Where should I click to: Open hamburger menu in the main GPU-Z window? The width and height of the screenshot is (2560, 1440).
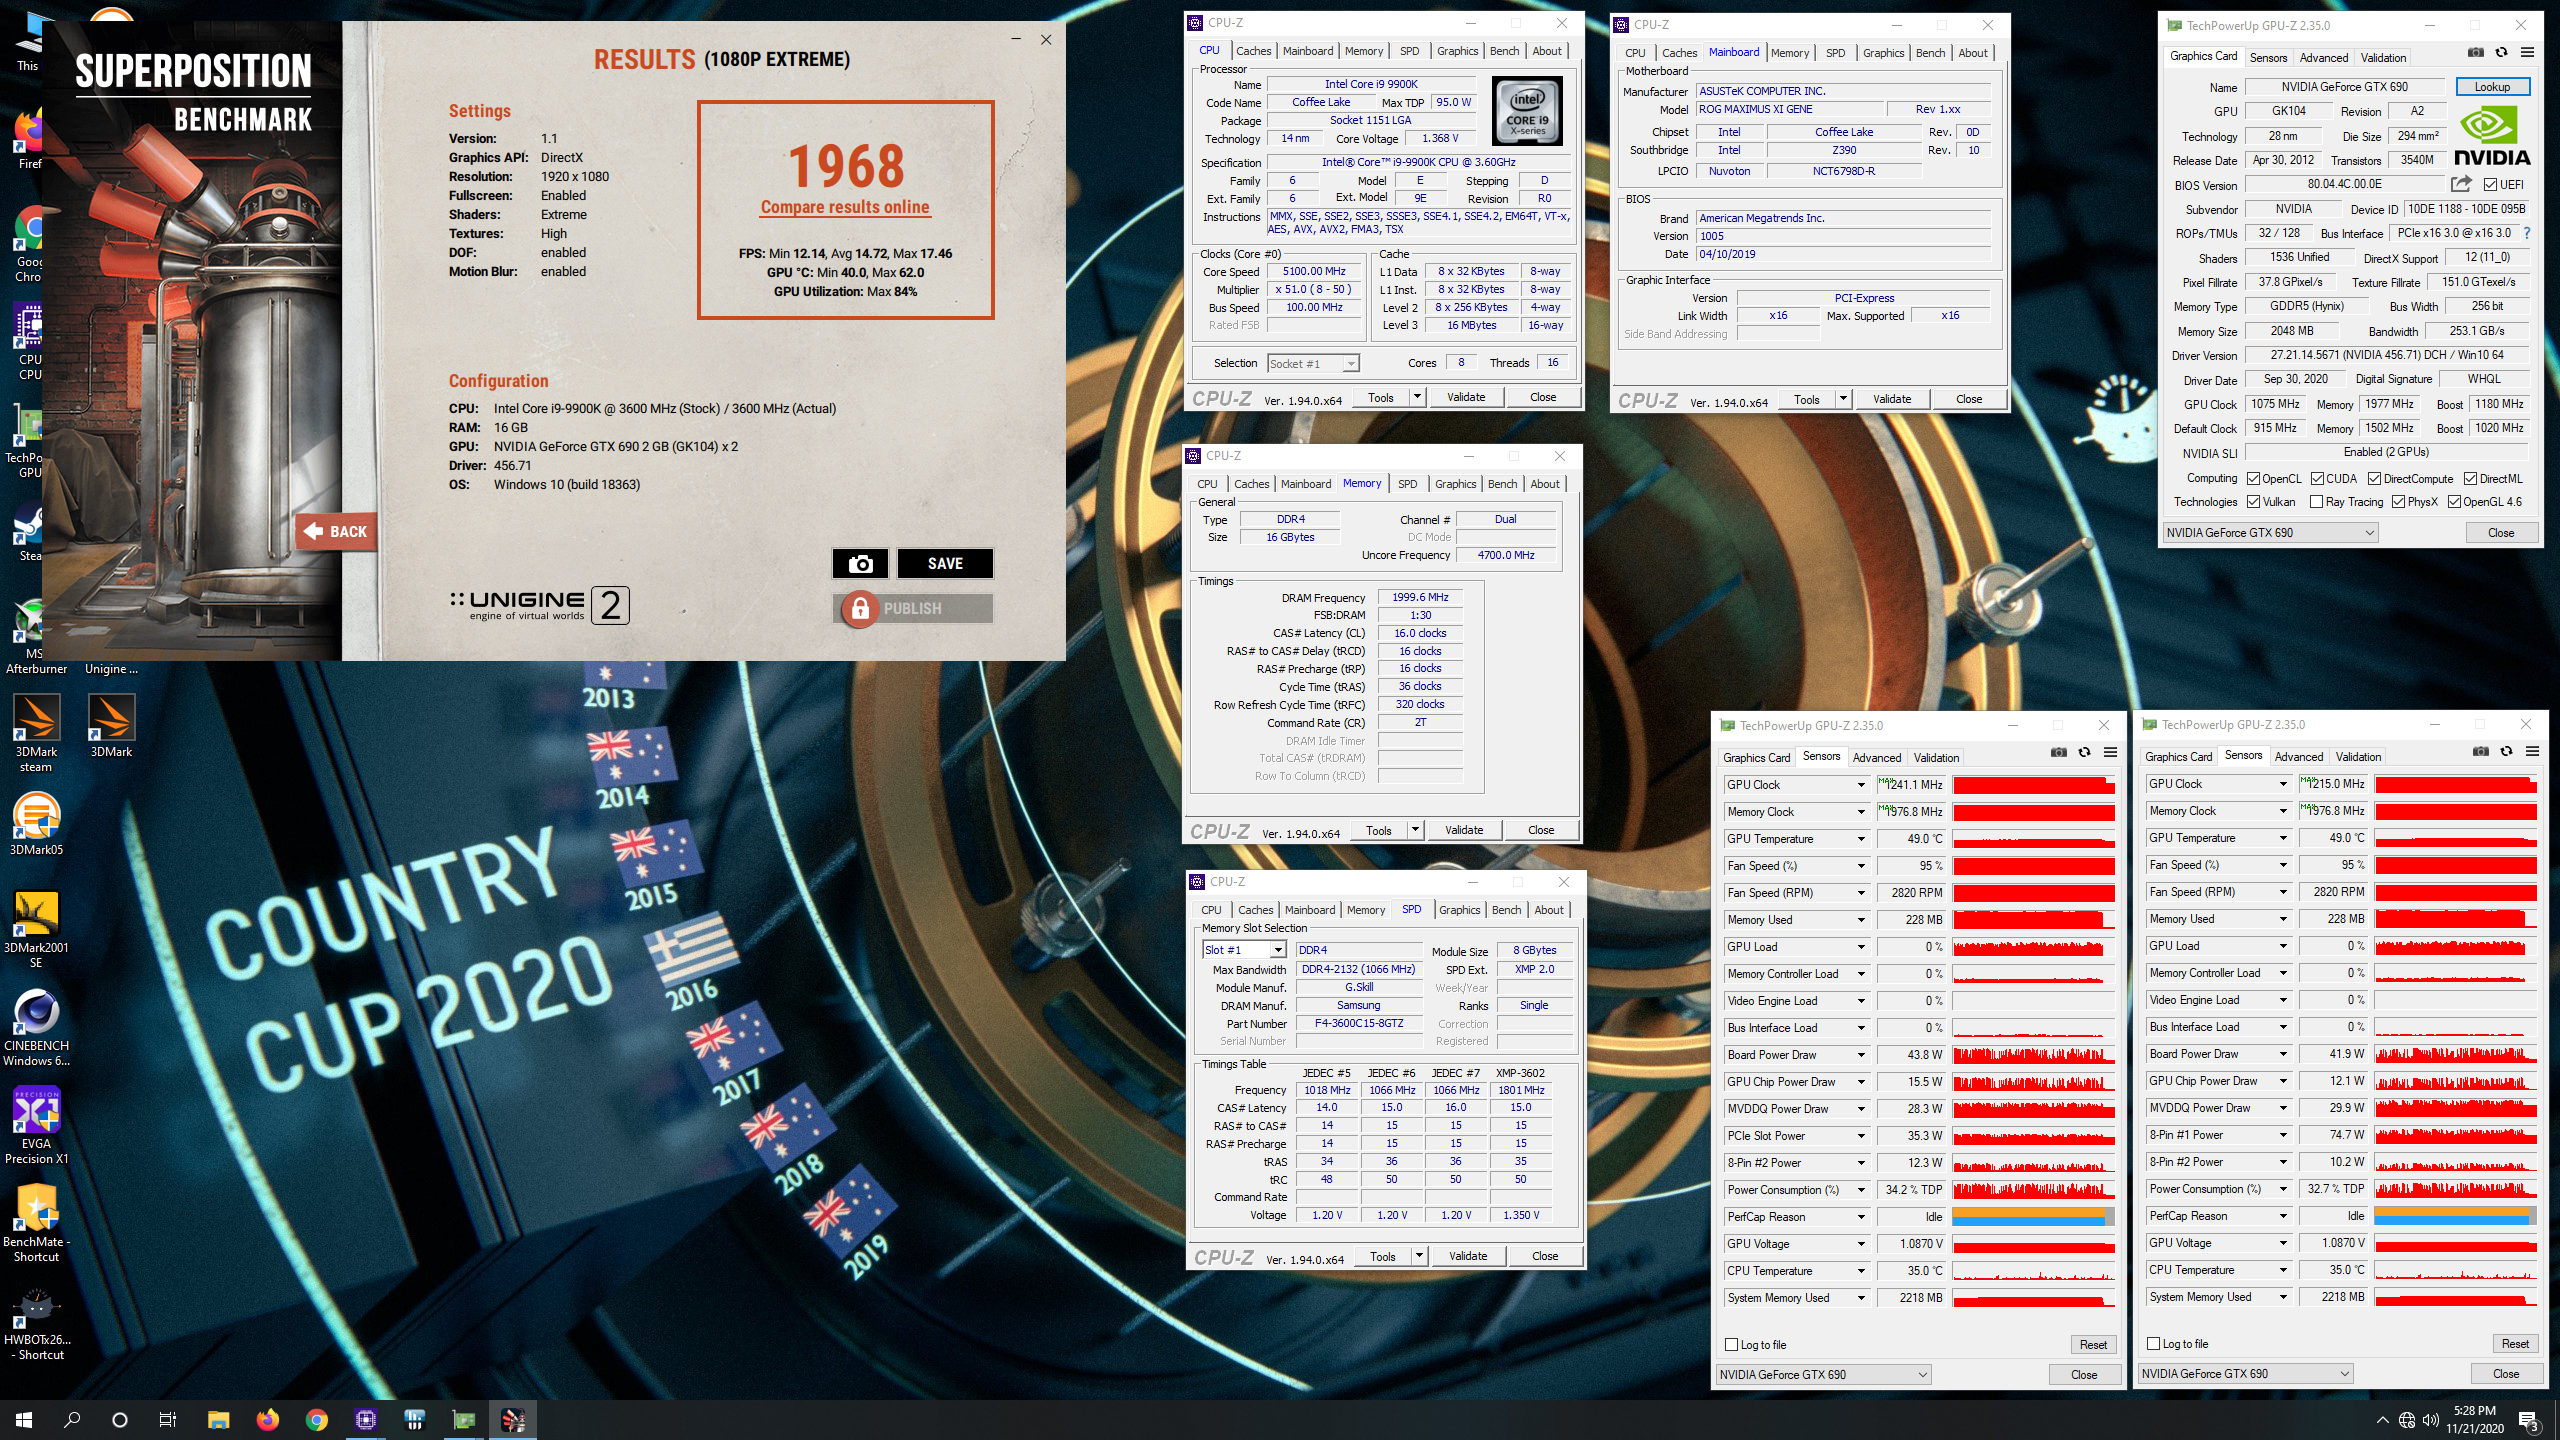2528,53
